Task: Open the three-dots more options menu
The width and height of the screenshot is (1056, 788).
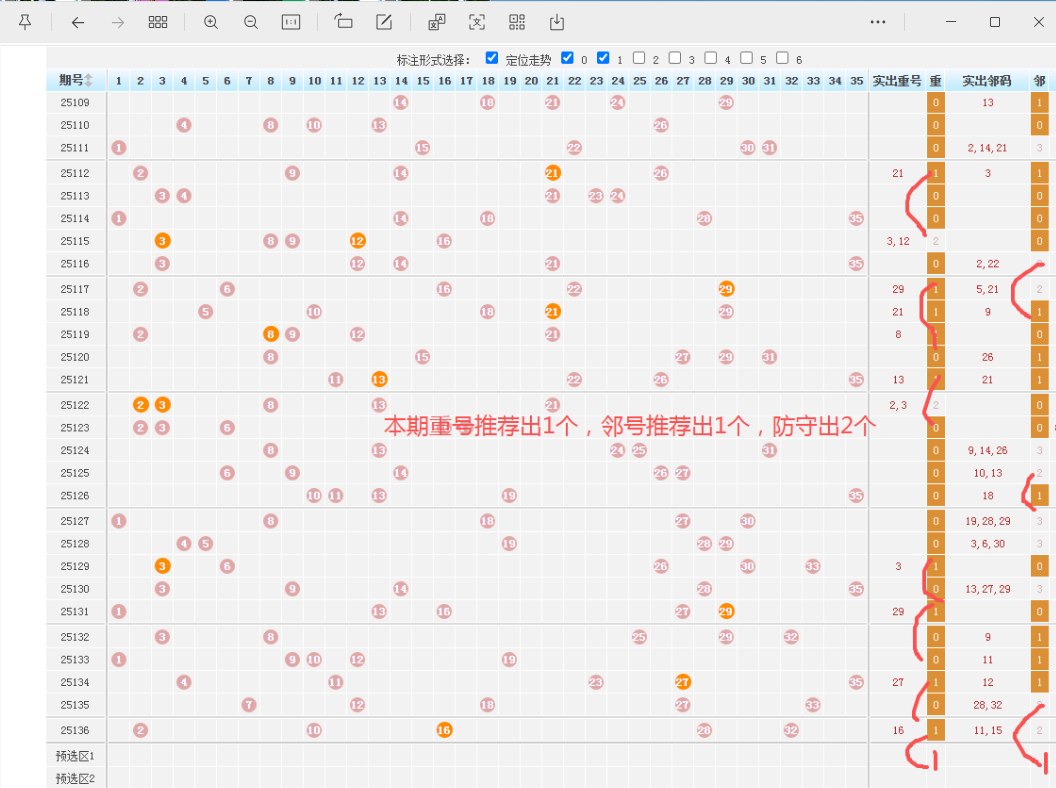Action: (878, 22)
